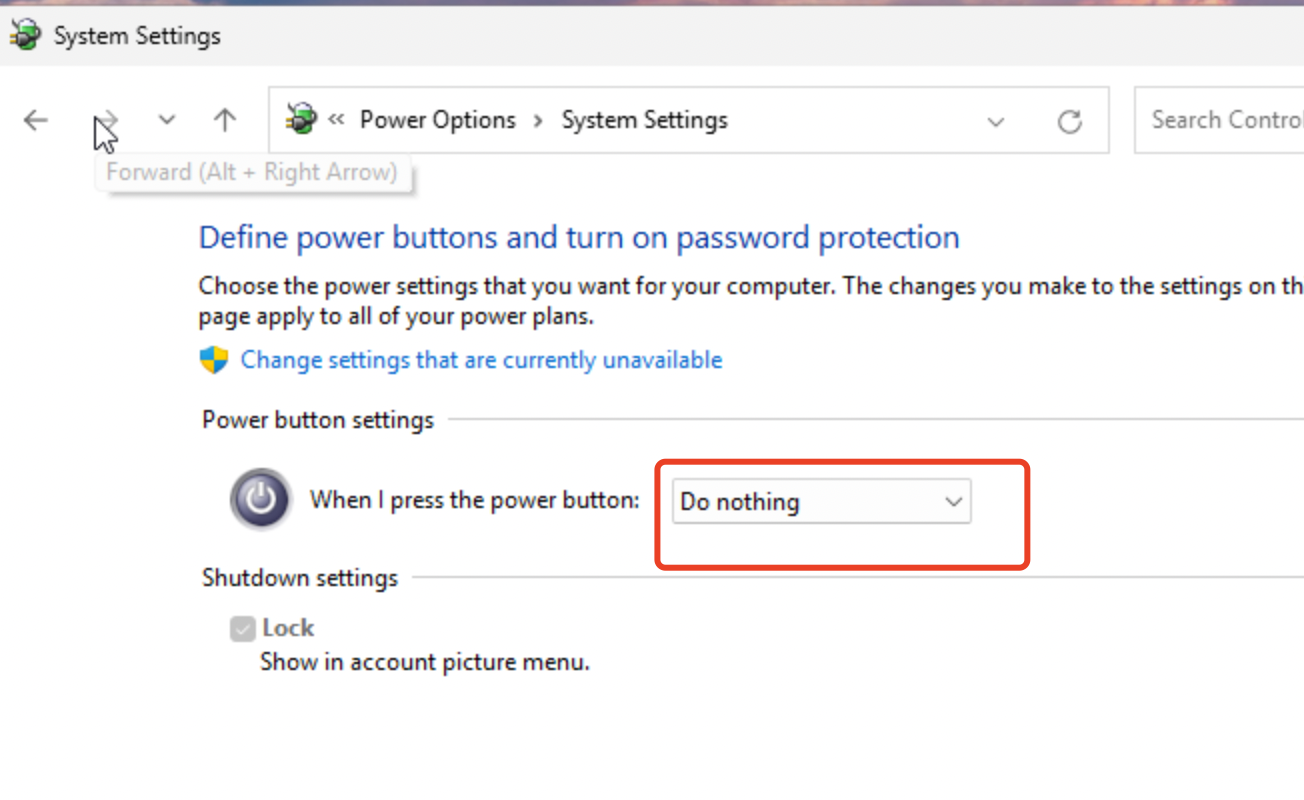Click 'When I press the power button' label
The height and width of the screenshot is (800, 1304).
pos(474,500)
